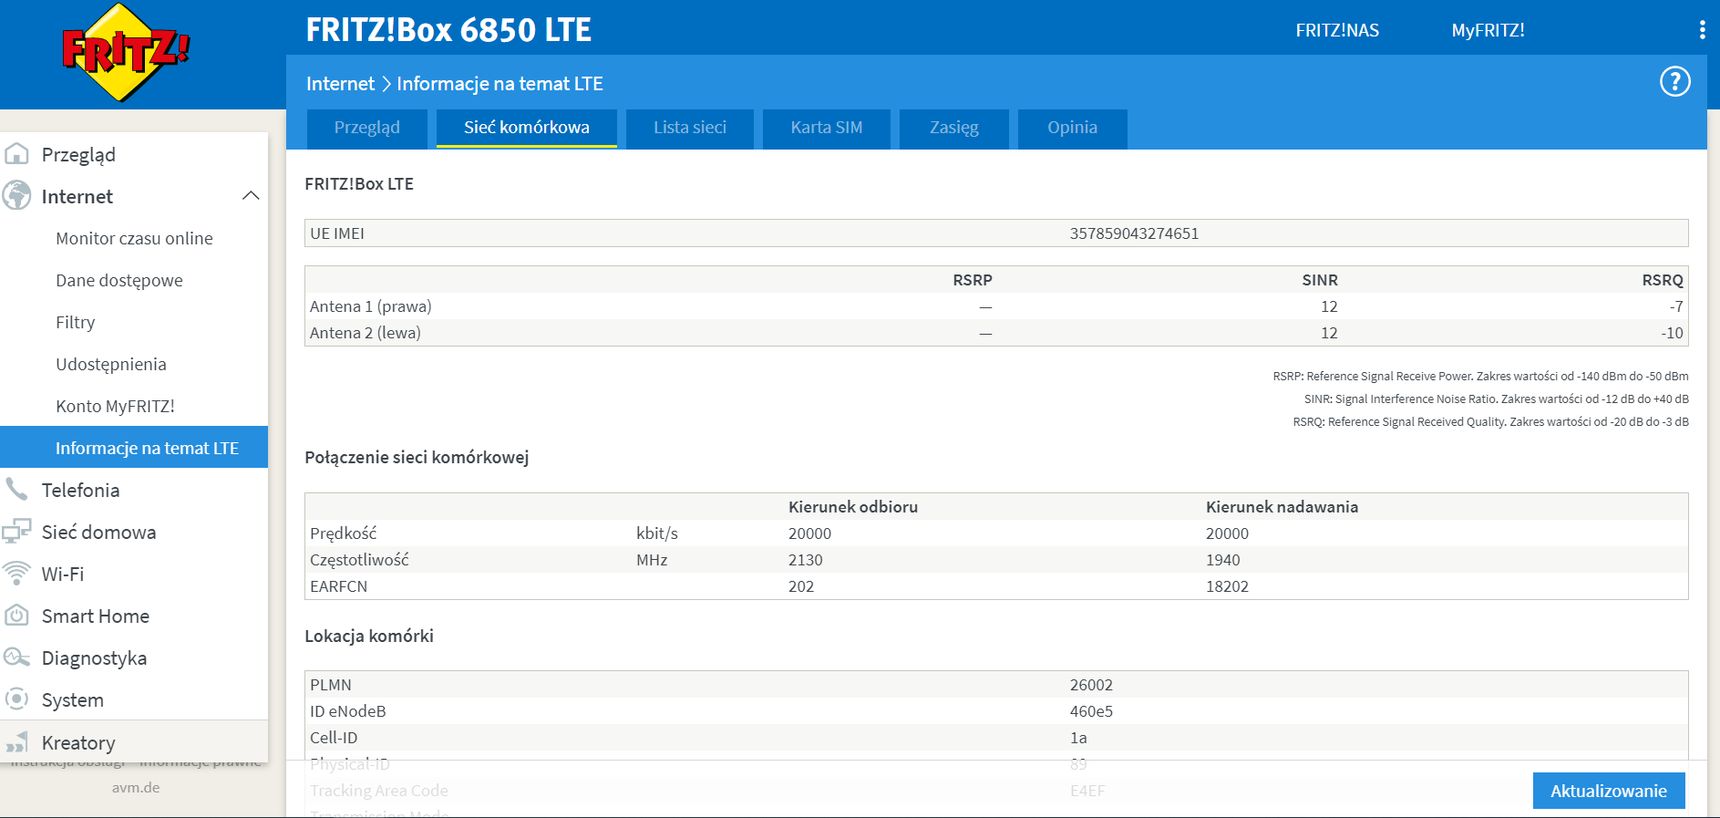1720x818 pixels.
Task: Click Antena 2 RSRQ value -10
Action: (1672, 333)
